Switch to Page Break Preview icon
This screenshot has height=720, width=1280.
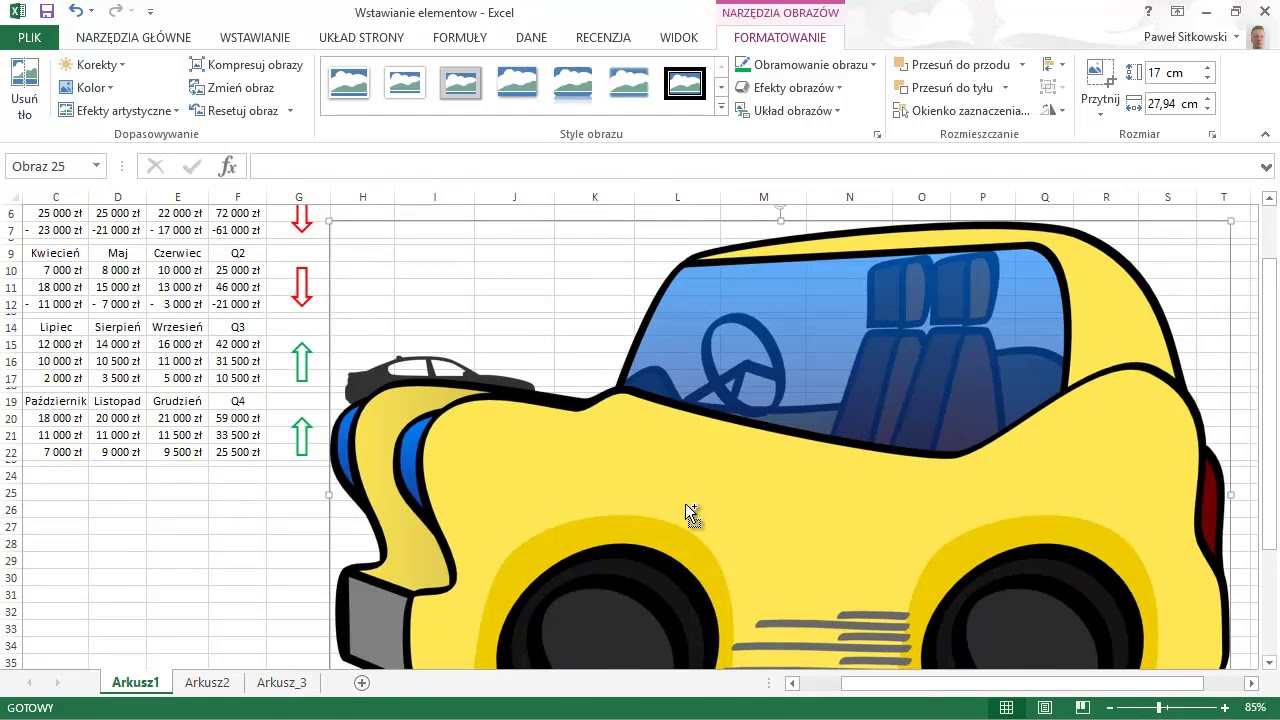point(1082,708)
